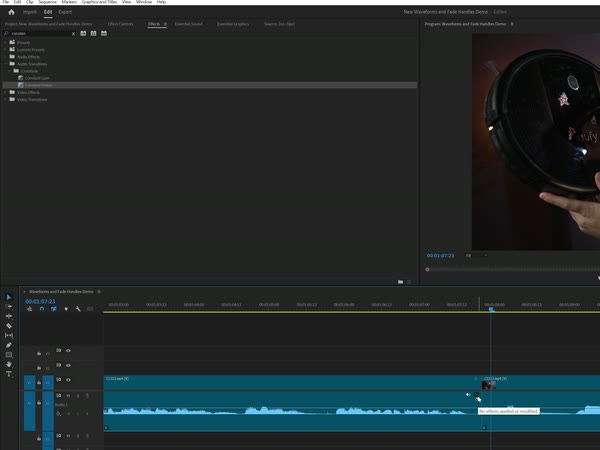Toggle insert sequences as nests icon
This screenshot has width=600, height=450.
pyautogui.click(x=29, y=309)
